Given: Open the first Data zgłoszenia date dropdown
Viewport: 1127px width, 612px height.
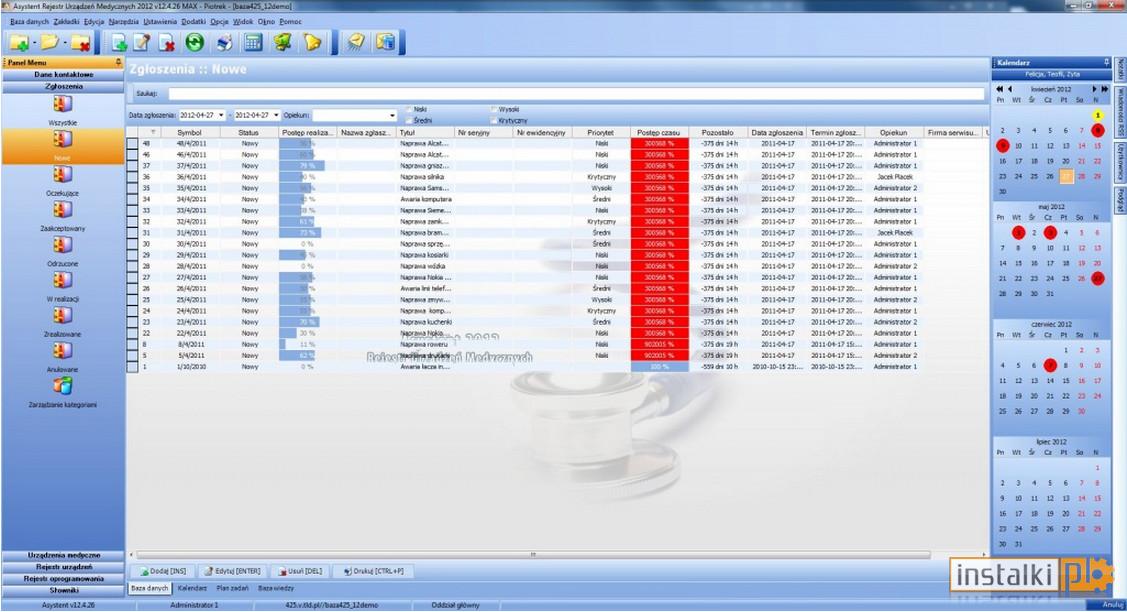Looking at the screenshot, I should click(x=221, y=115).
